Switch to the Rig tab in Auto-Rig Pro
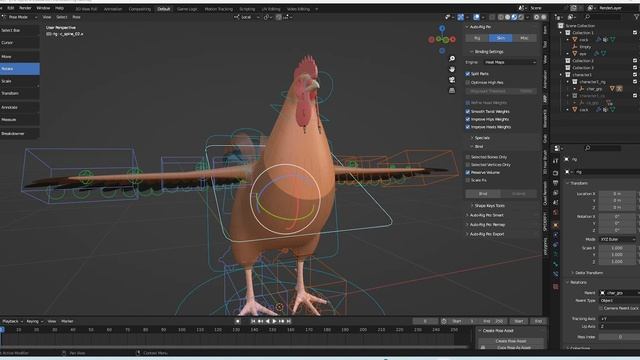The image size is (640, 360). click(x=477, y=38)
